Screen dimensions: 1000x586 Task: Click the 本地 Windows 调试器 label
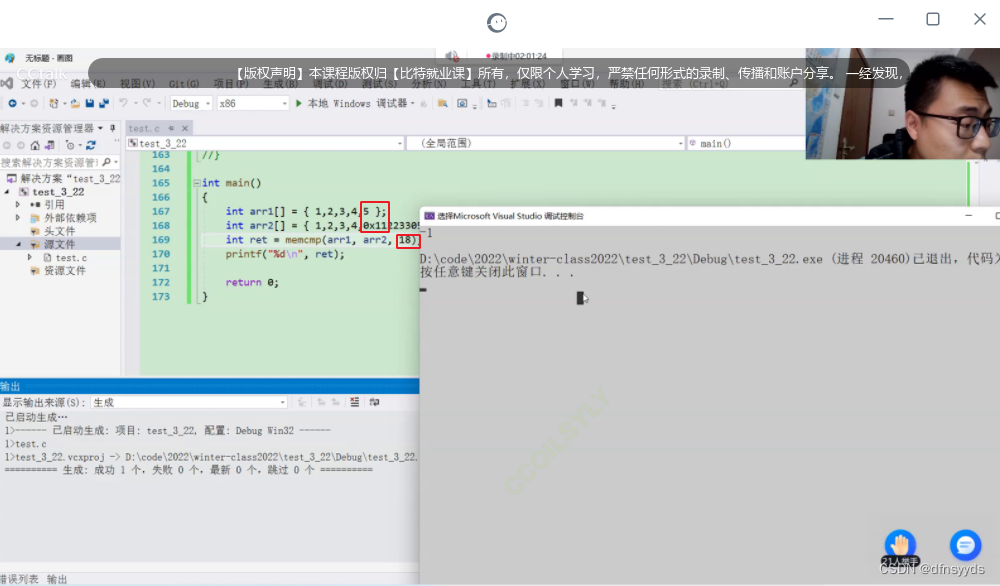[357, 103]
